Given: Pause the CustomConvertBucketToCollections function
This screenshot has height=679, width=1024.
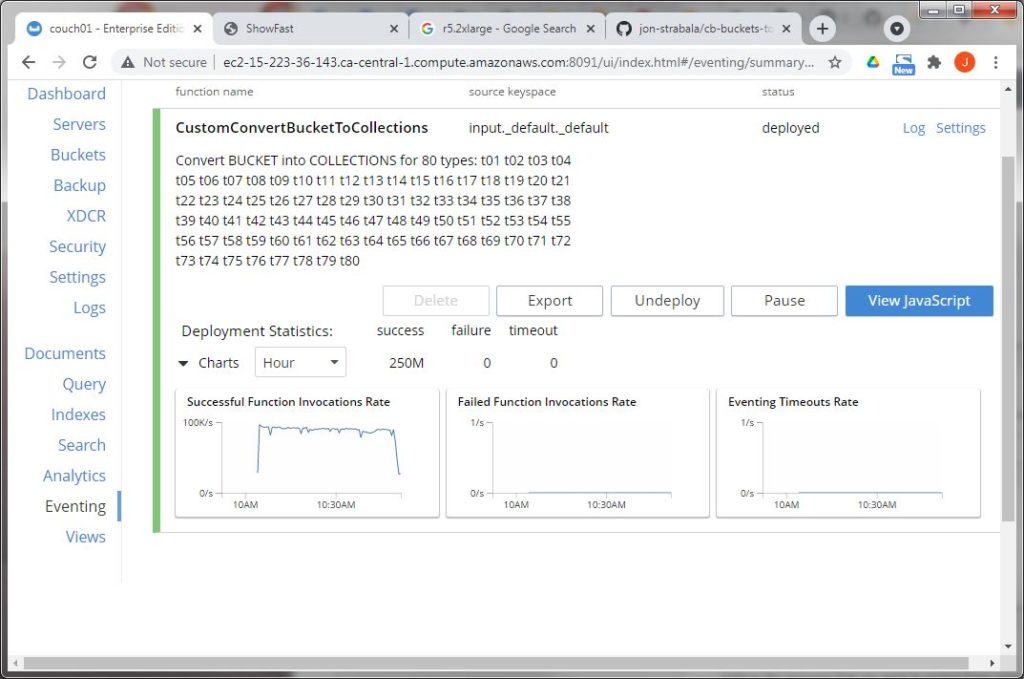Looking at the screenshot, I should [x=784, y=300].
